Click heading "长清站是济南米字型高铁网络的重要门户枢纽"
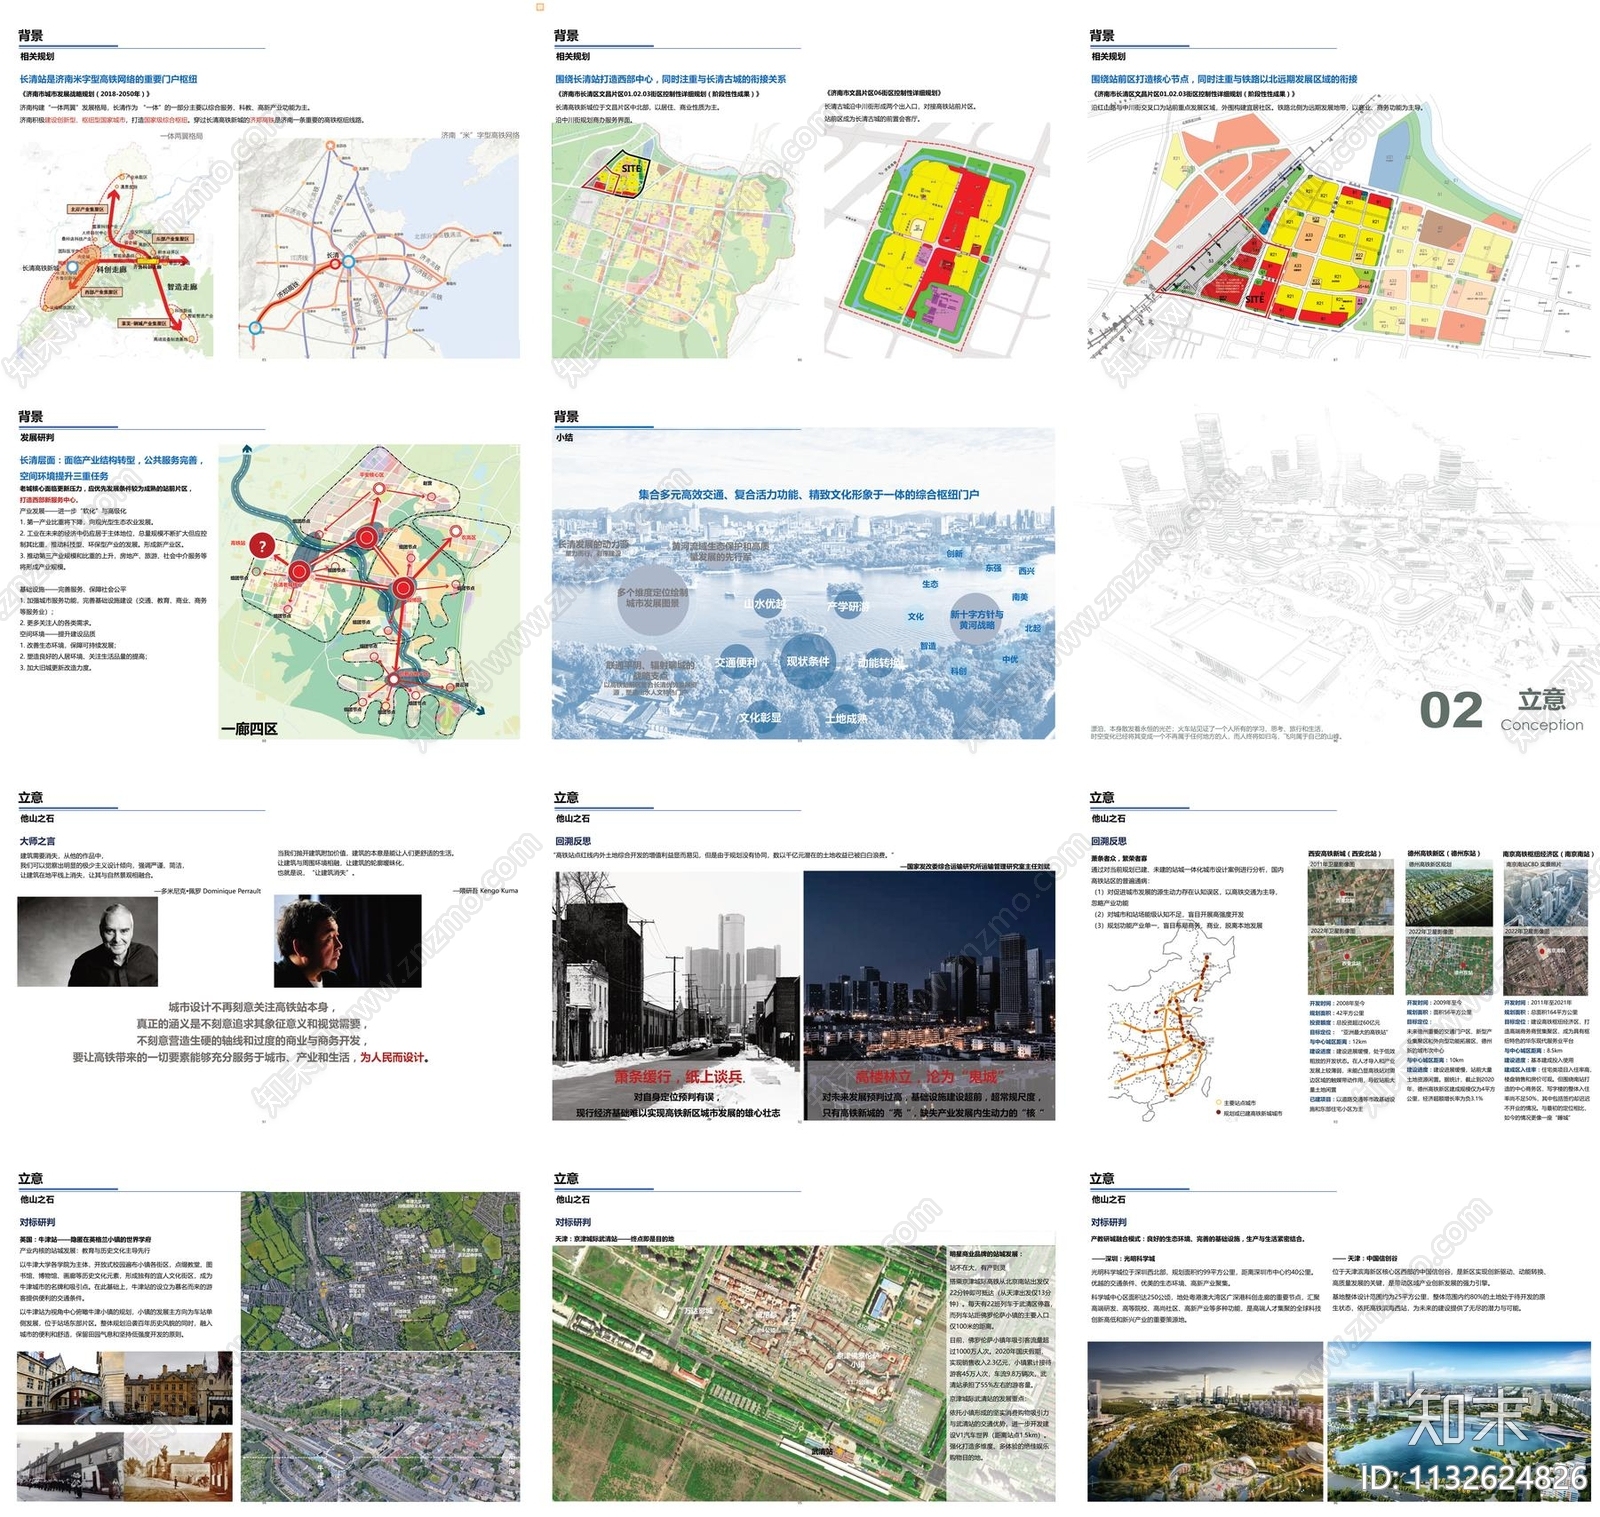This screenshot has height=1517, width=1600. tap(109, 79)
